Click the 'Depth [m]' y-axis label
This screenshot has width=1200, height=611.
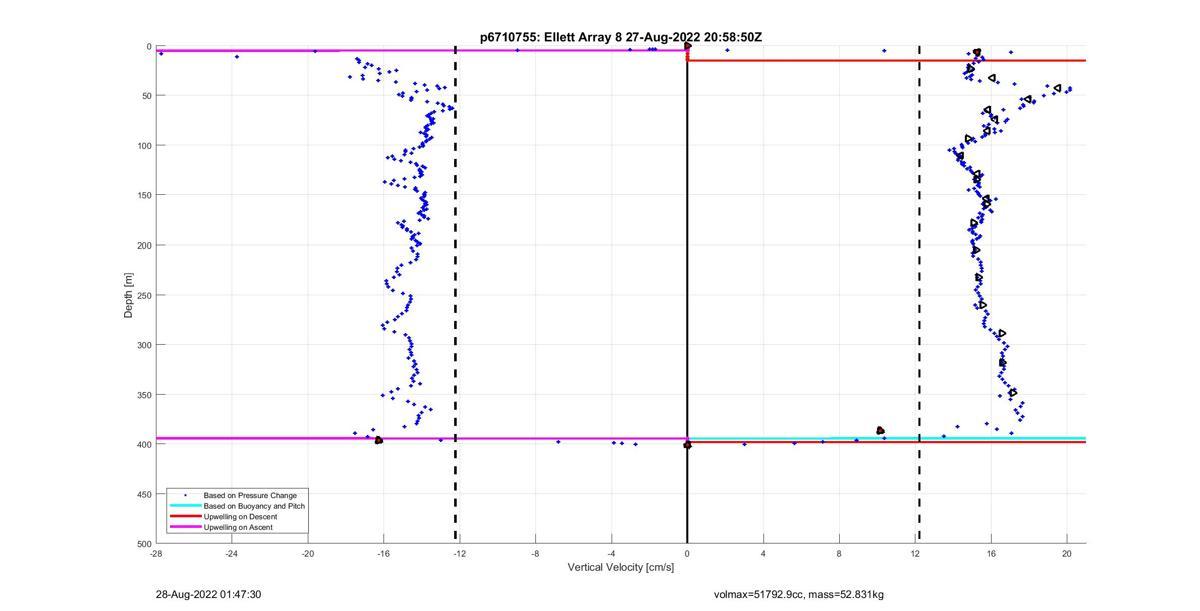(128, 295)
